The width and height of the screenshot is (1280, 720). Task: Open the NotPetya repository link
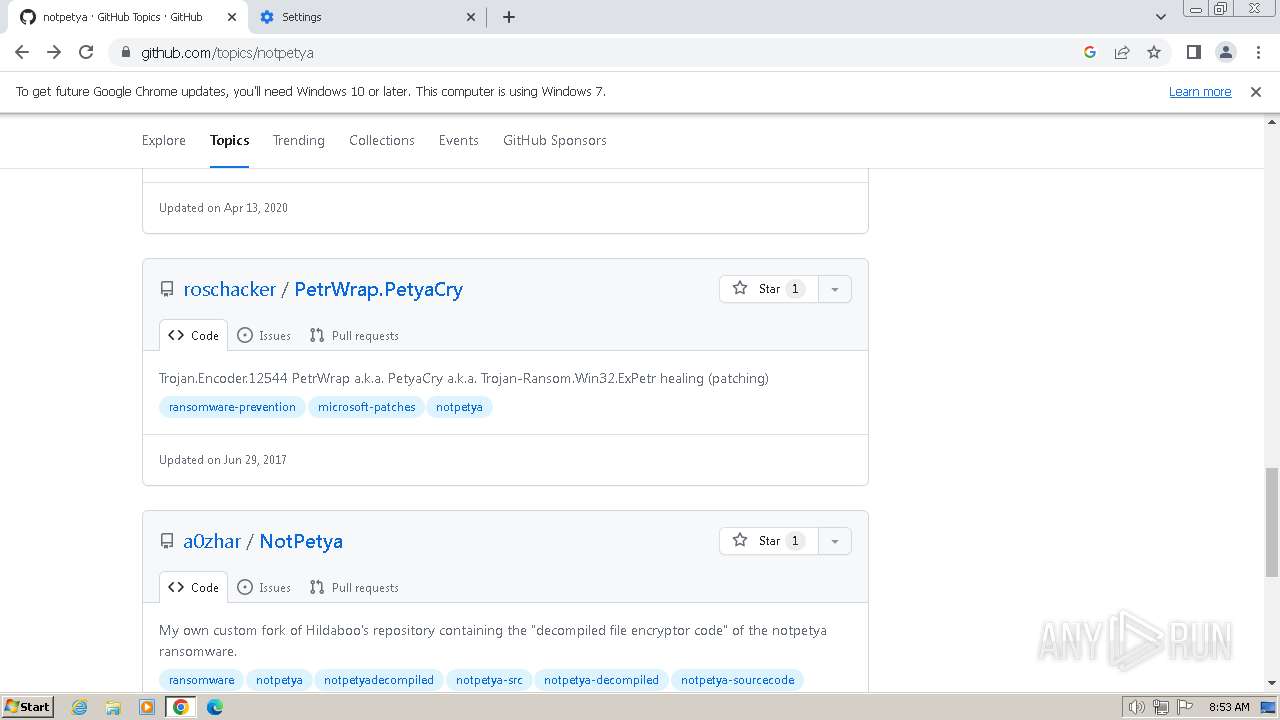[x=301, y=541]
